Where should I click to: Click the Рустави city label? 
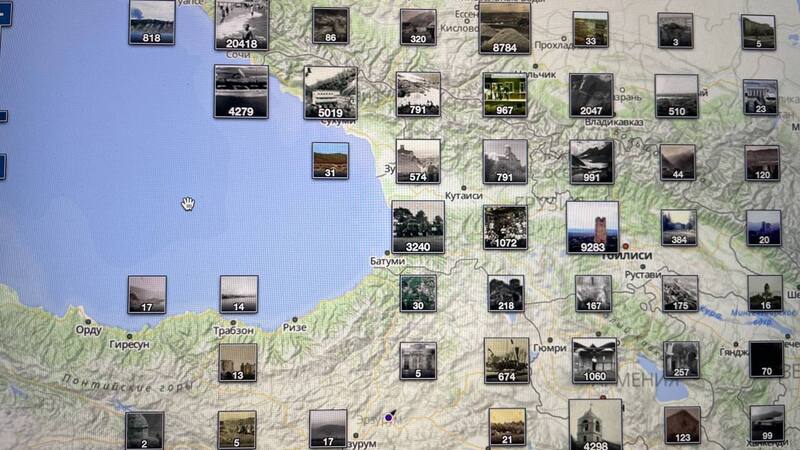click(643, 274)
